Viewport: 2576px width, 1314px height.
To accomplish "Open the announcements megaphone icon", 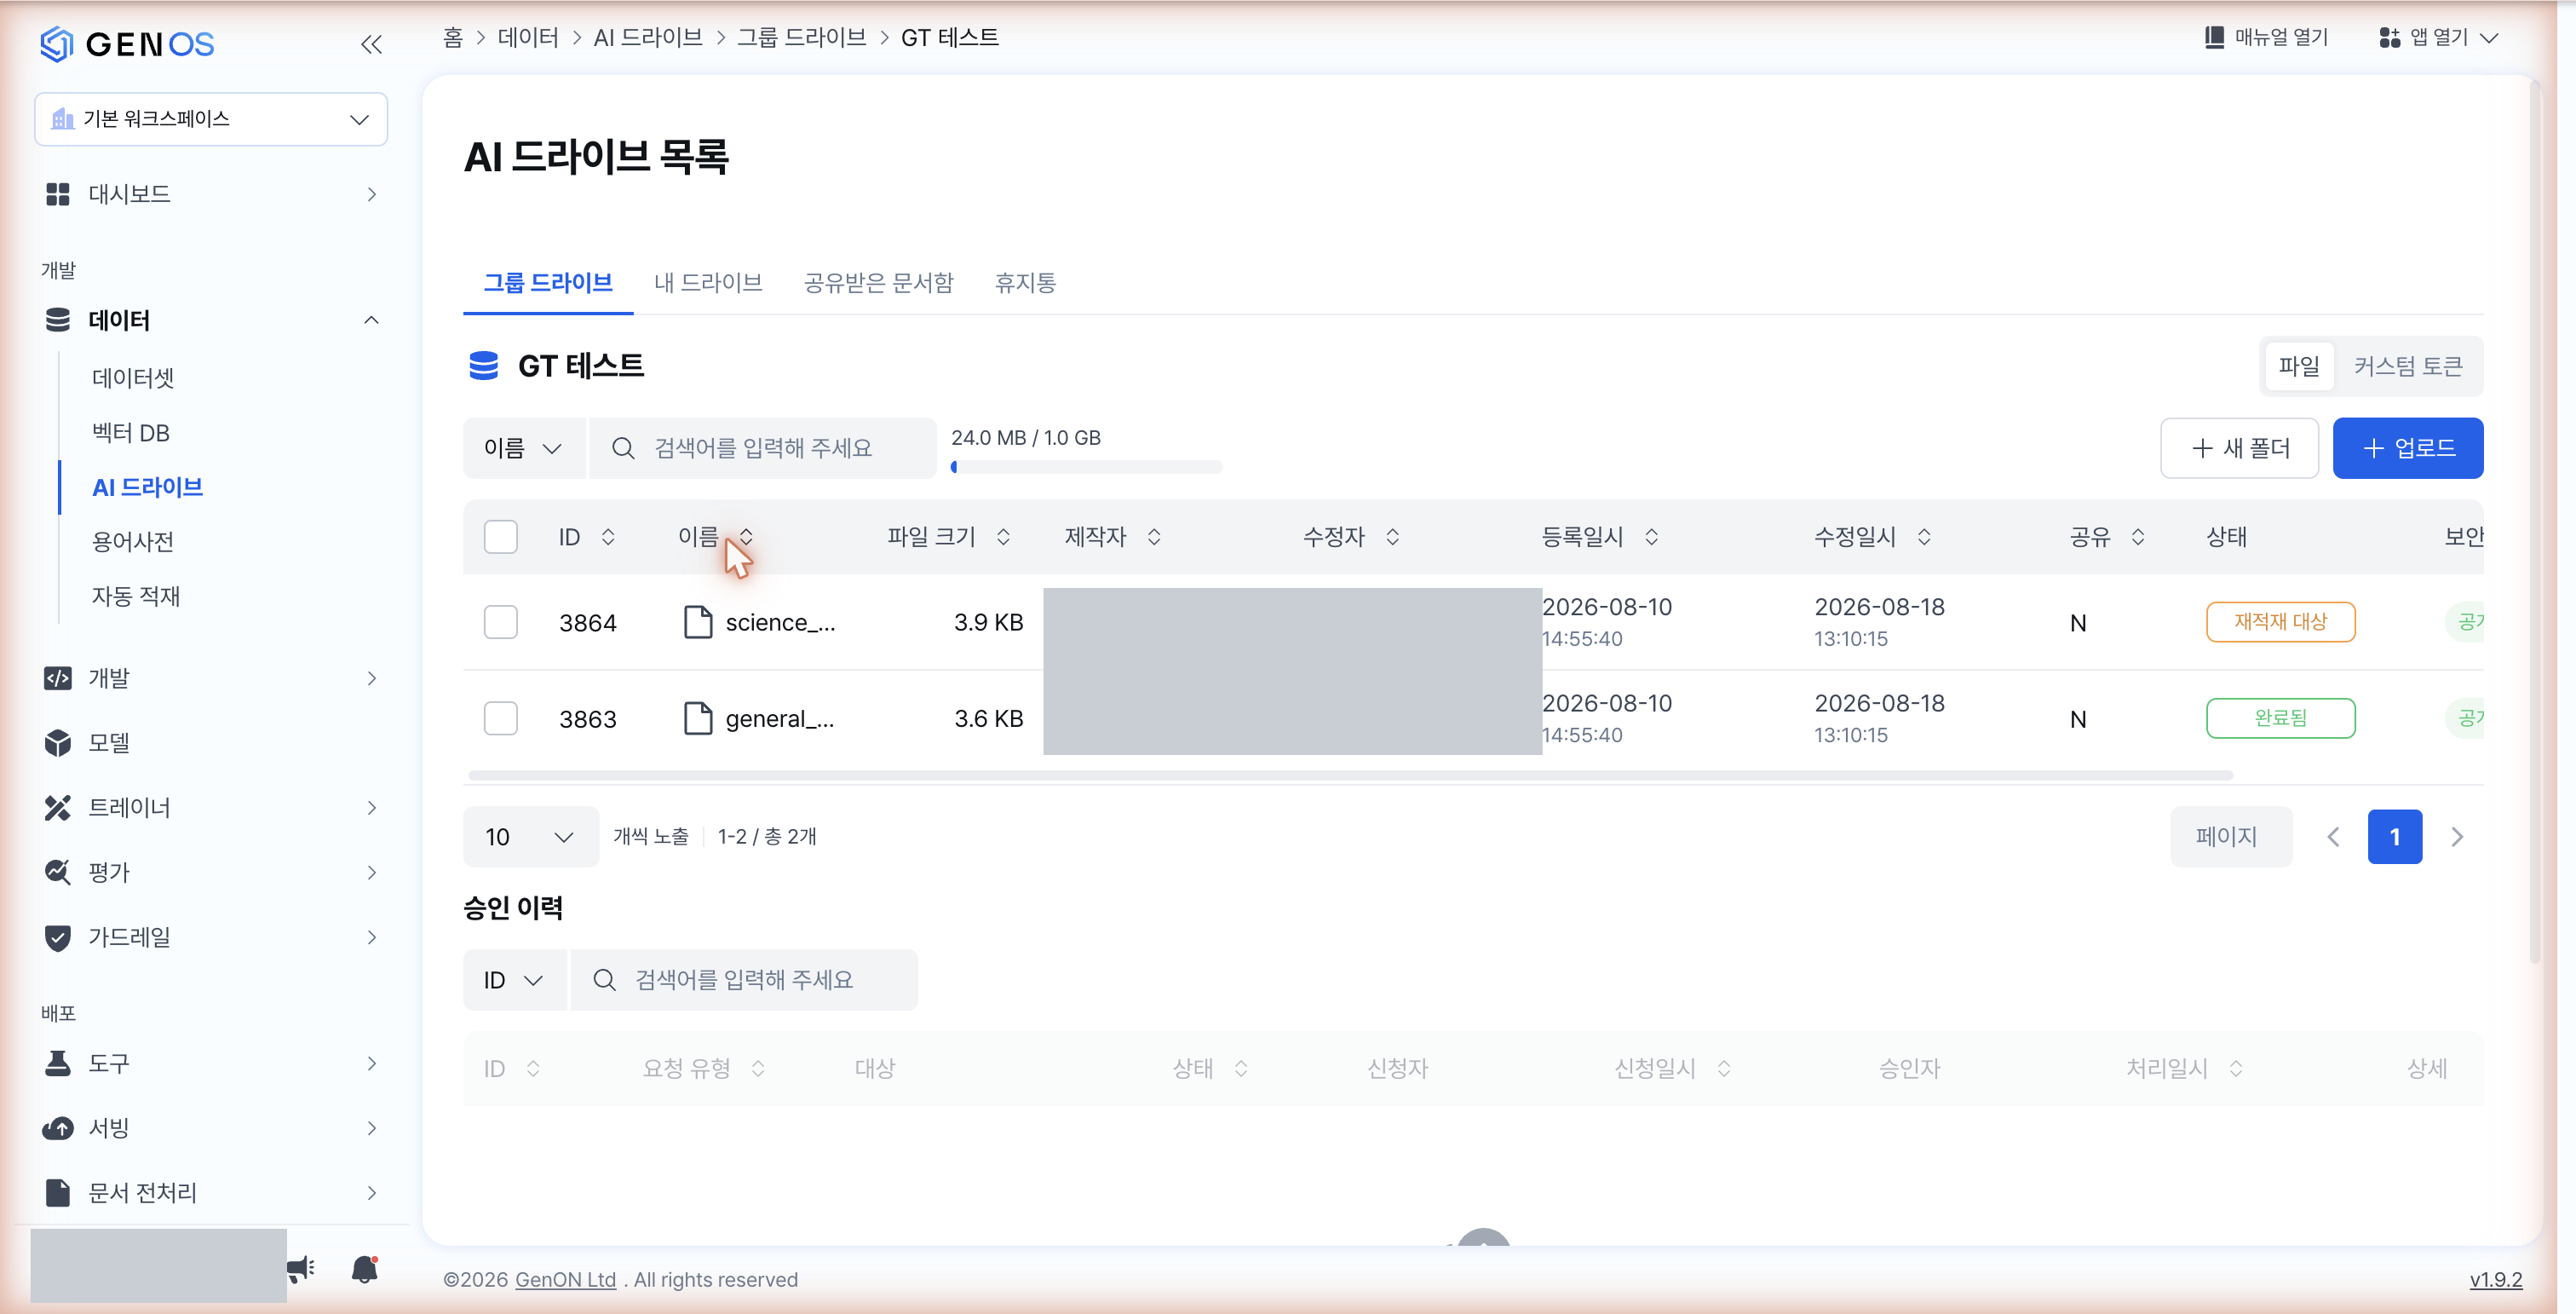I will click(x=300, y=1269).
